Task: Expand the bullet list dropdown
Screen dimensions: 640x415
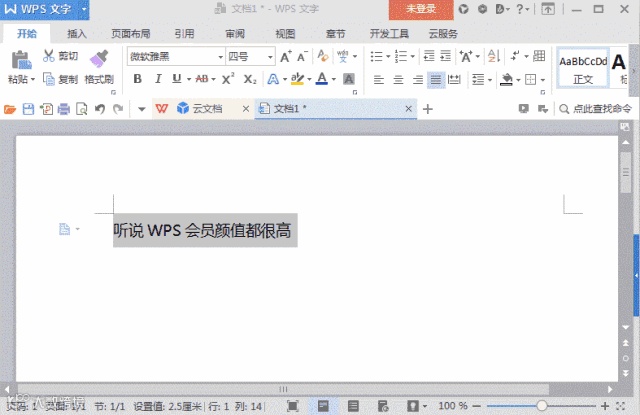Action: coord(388,56)
